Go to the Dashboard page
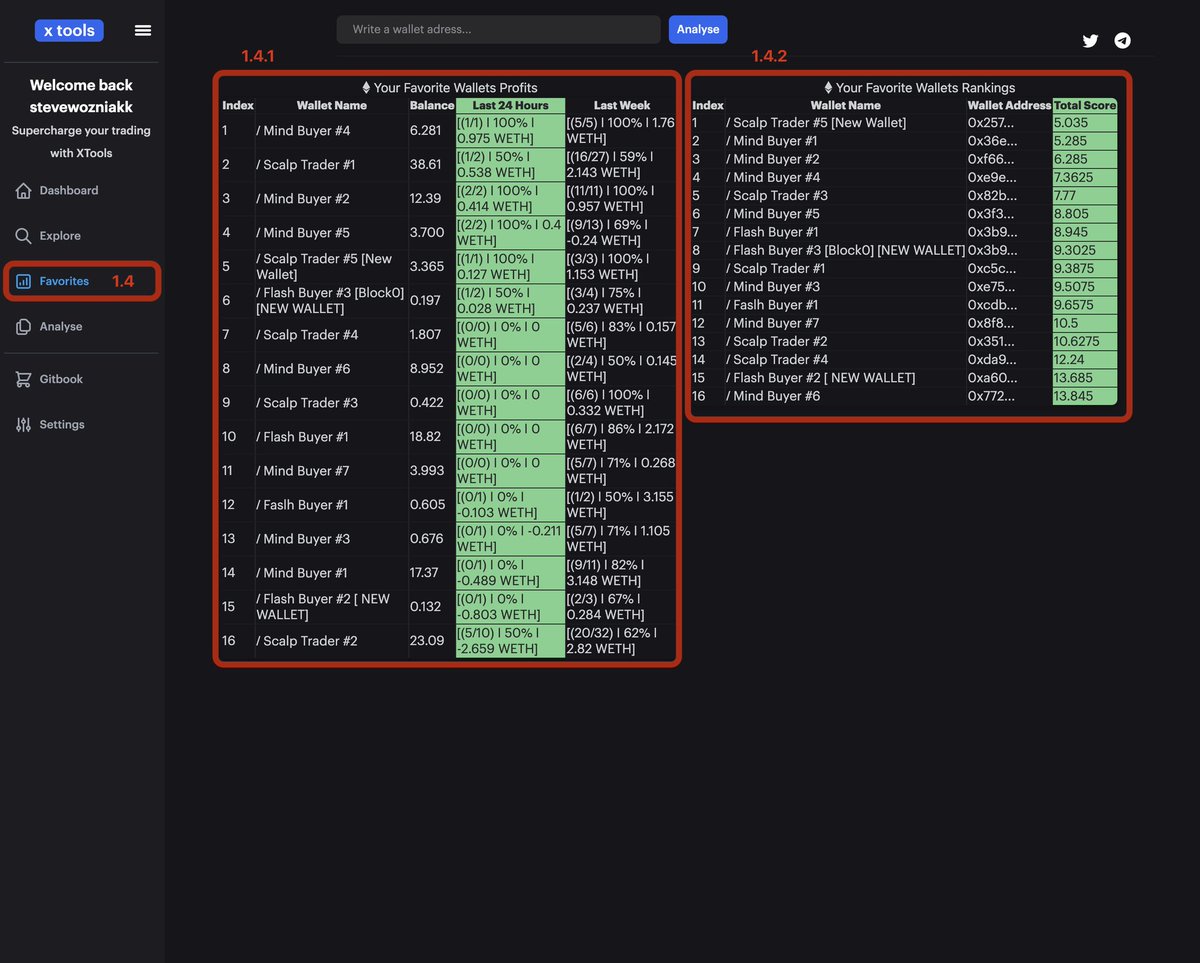This screenshot has height=963, width=1200. point(69,190)
